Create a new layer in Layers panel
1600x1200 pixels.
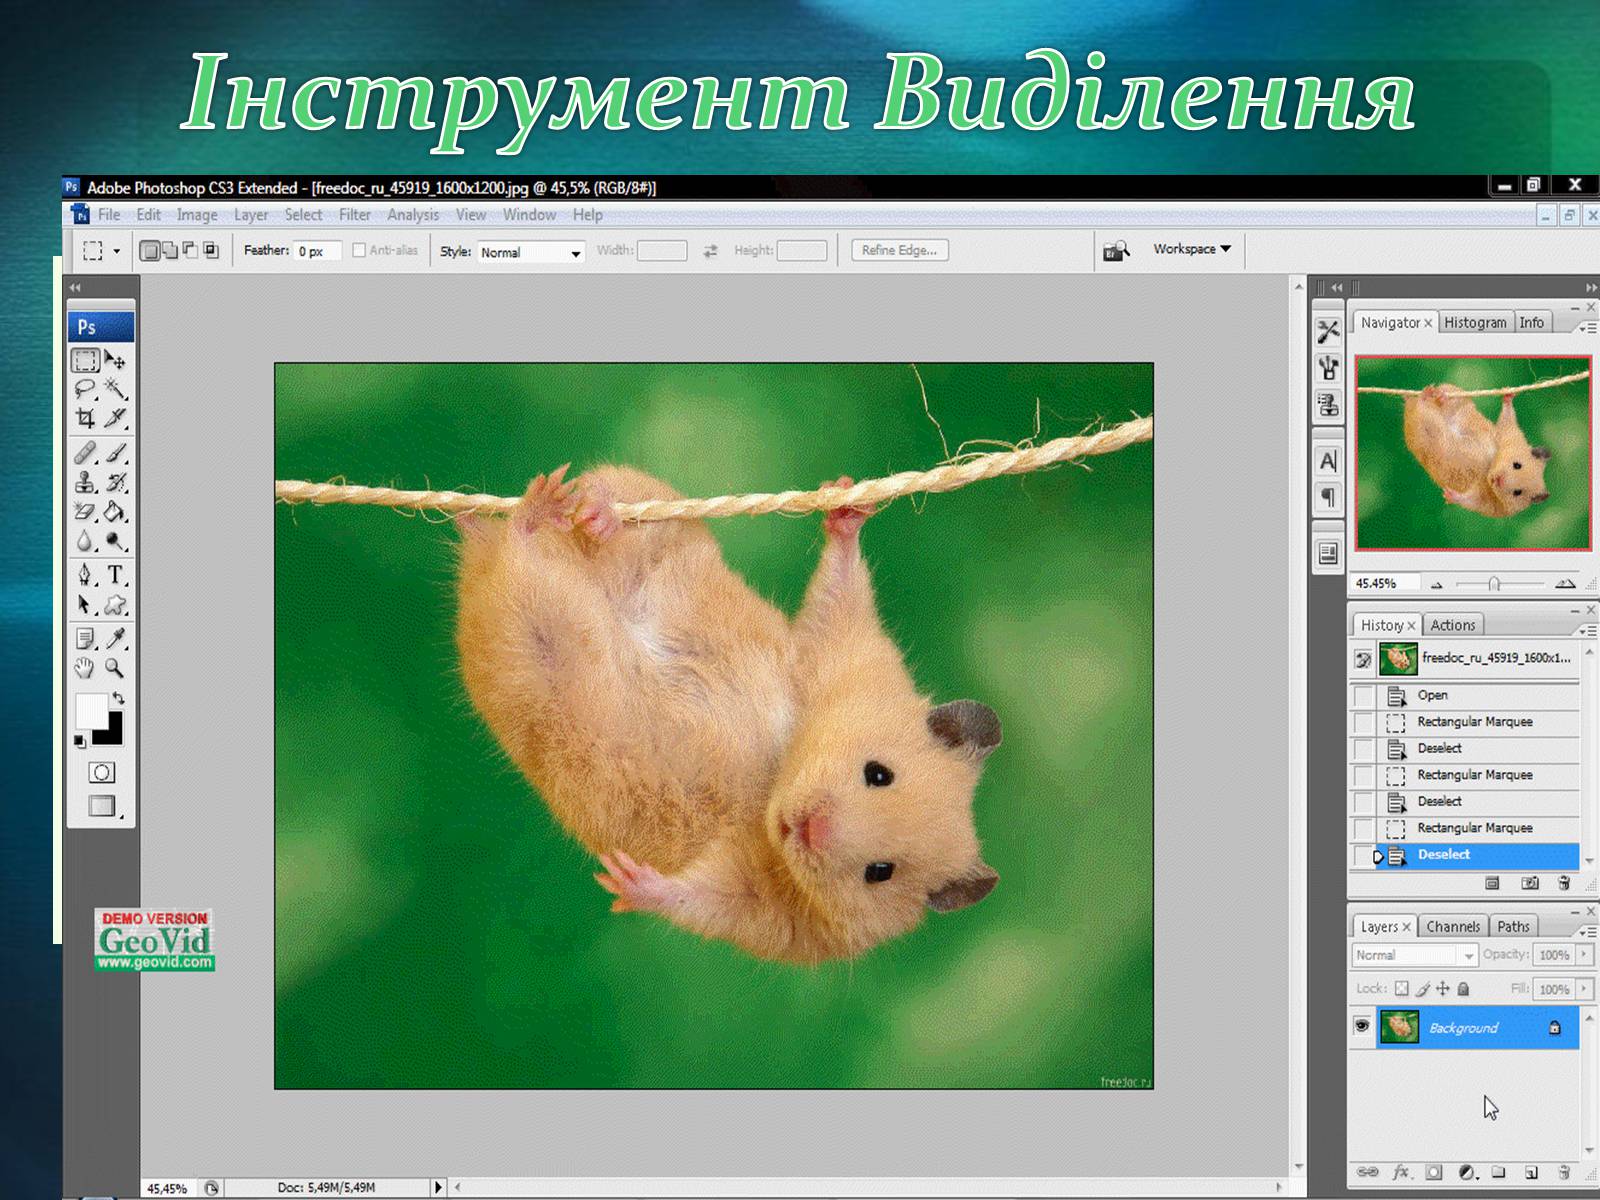(1531, 1172)
